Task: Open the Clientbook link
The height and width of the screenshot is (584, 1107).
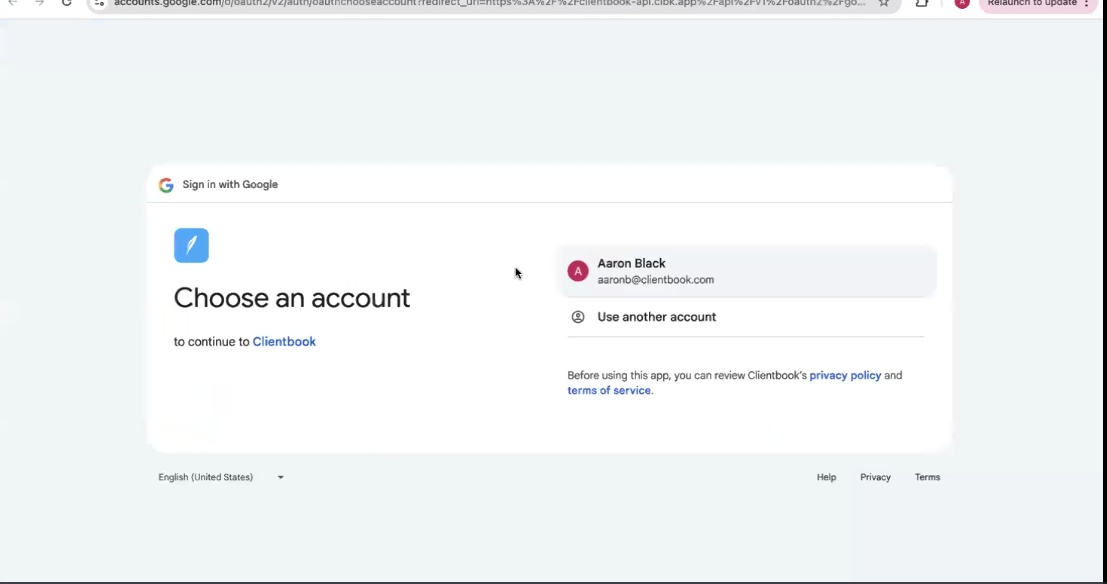Action: click(284, 342)
